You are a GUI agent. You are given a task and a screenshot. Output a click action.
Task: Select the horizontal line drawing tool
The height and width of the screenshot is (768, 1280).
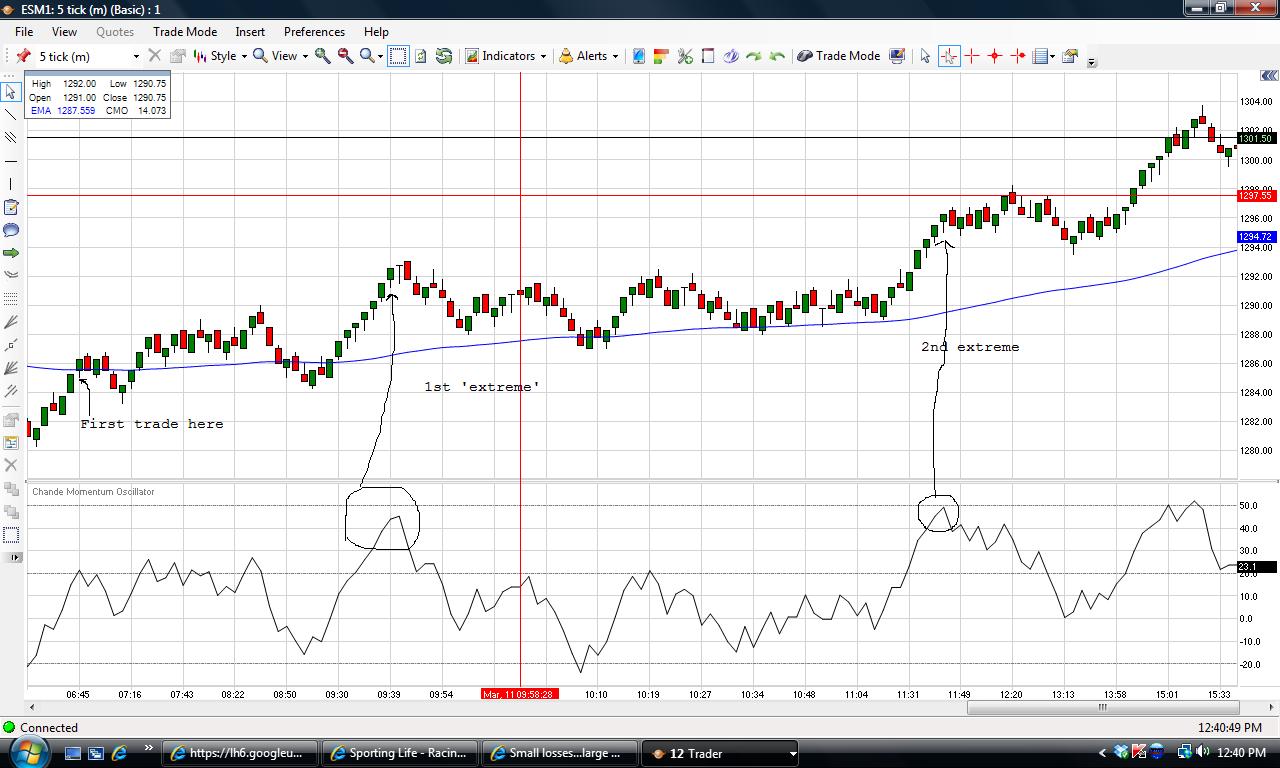pos(11,161)
